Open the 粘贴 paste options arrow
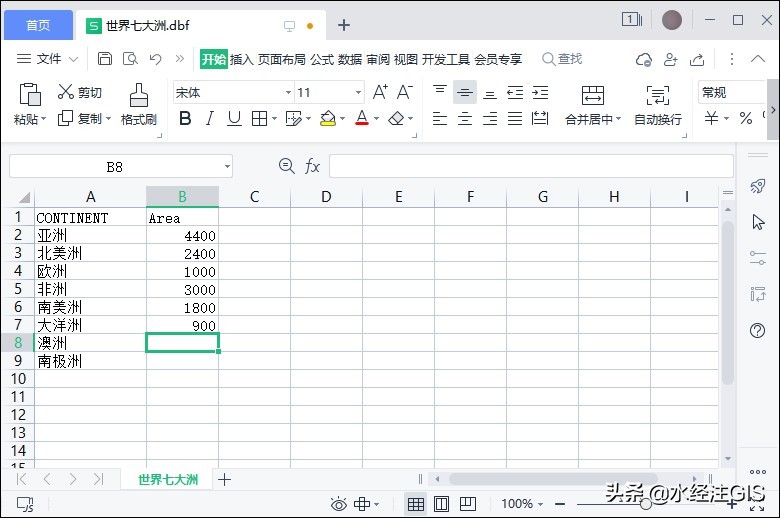The image size is (780, 518). (x=44, y=119)
